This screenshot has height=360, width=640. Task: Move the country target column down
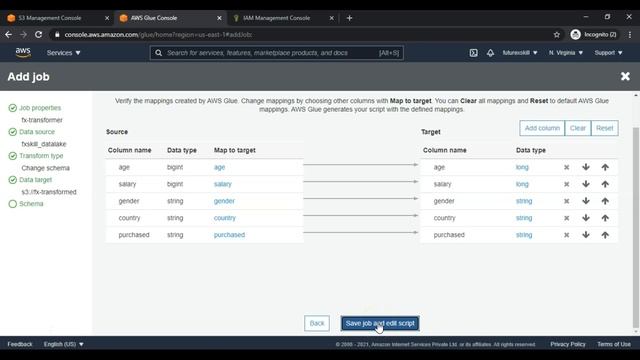tap(586, 218)
